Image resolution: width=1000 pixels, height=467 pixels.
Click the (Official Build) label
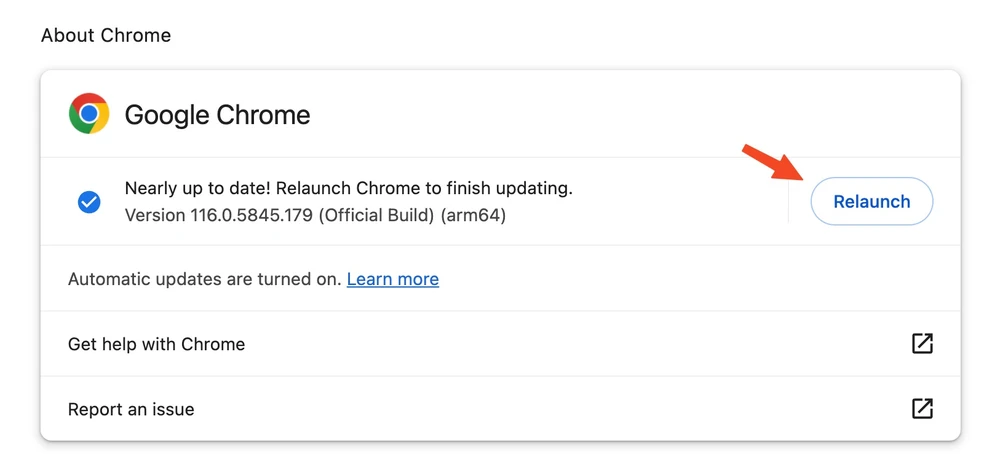click(x=377, y=215)
